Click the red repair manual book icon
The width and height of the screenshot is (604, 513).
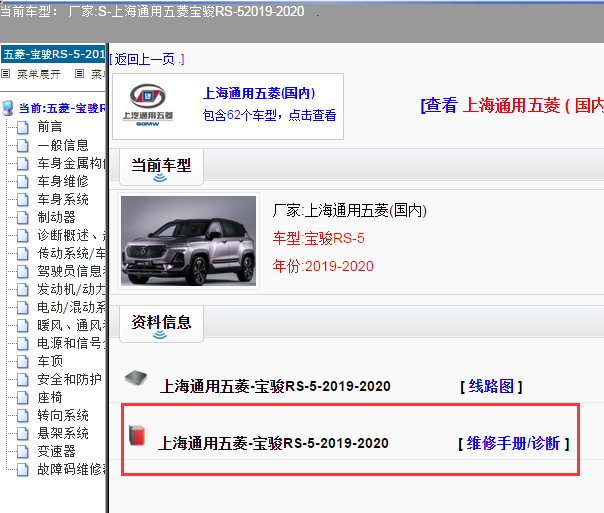point(137,436)
